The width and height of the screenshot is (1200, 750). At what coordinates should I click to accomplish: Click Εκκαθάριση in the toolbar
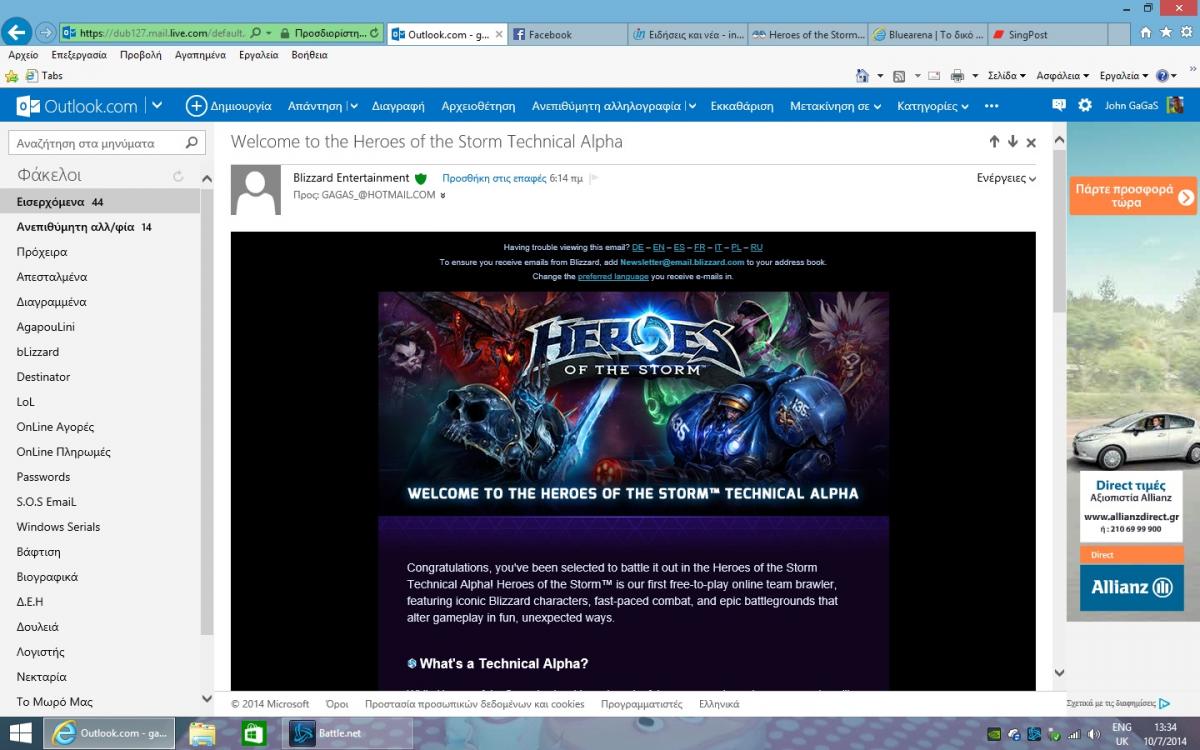coord(742,105)
